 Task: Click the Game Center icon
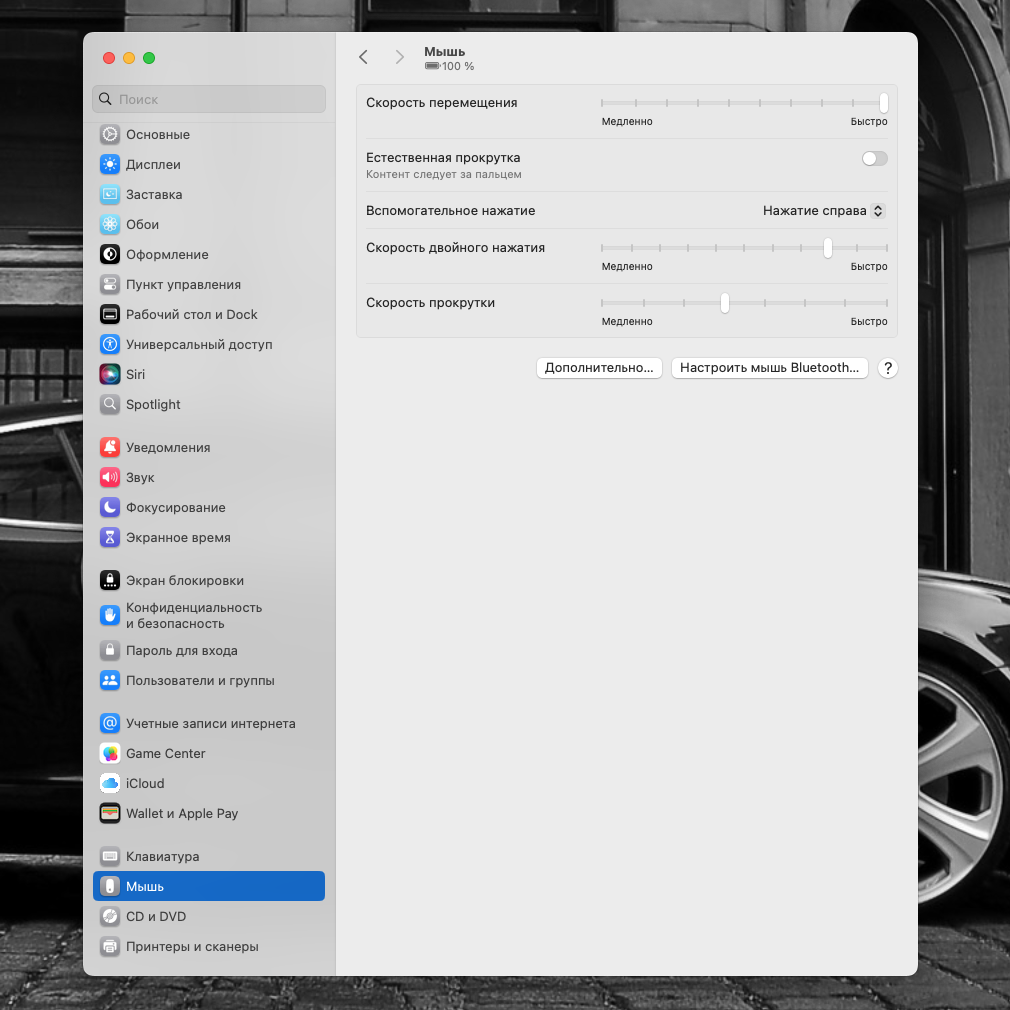pos(110,754)
